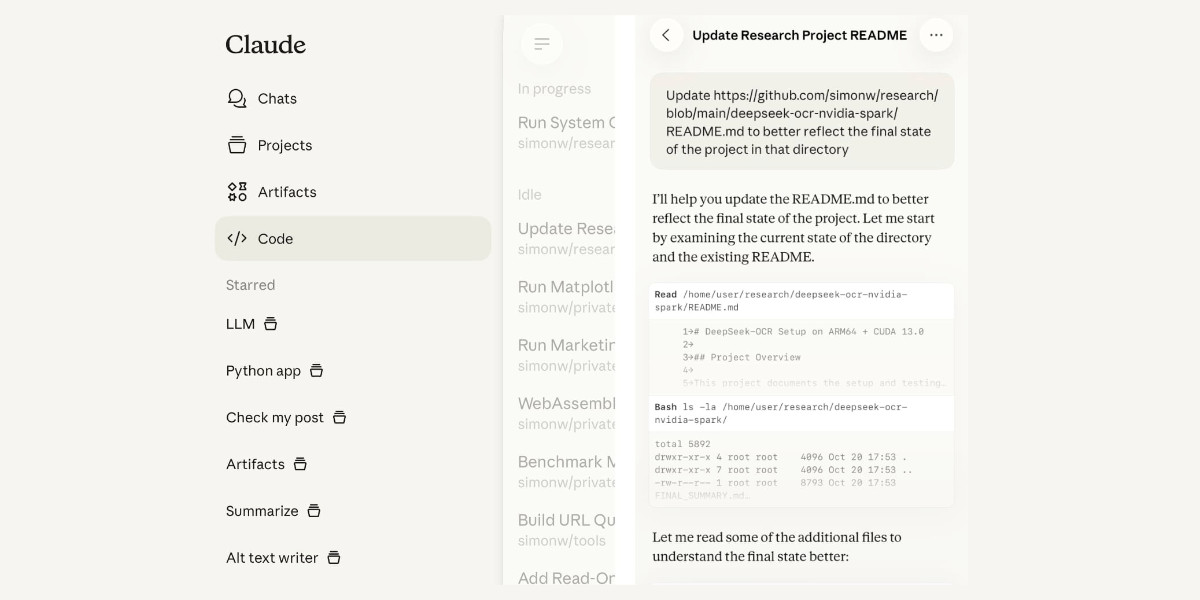Open the three-dot more options menu
1200x600 pixels.
pos(936,35)
